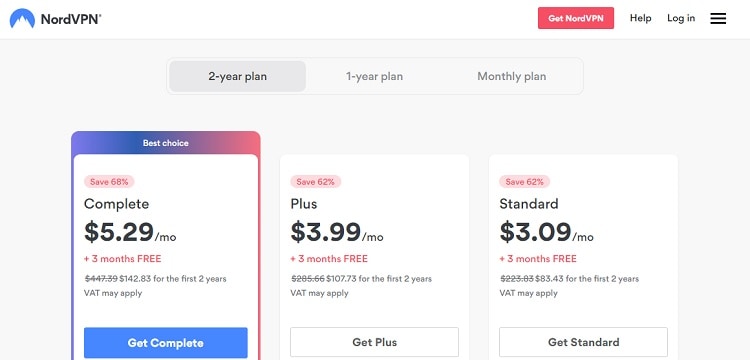Click the red Get NordVPN button
This screenshot has height=360, width=750.
coord(576,18)
